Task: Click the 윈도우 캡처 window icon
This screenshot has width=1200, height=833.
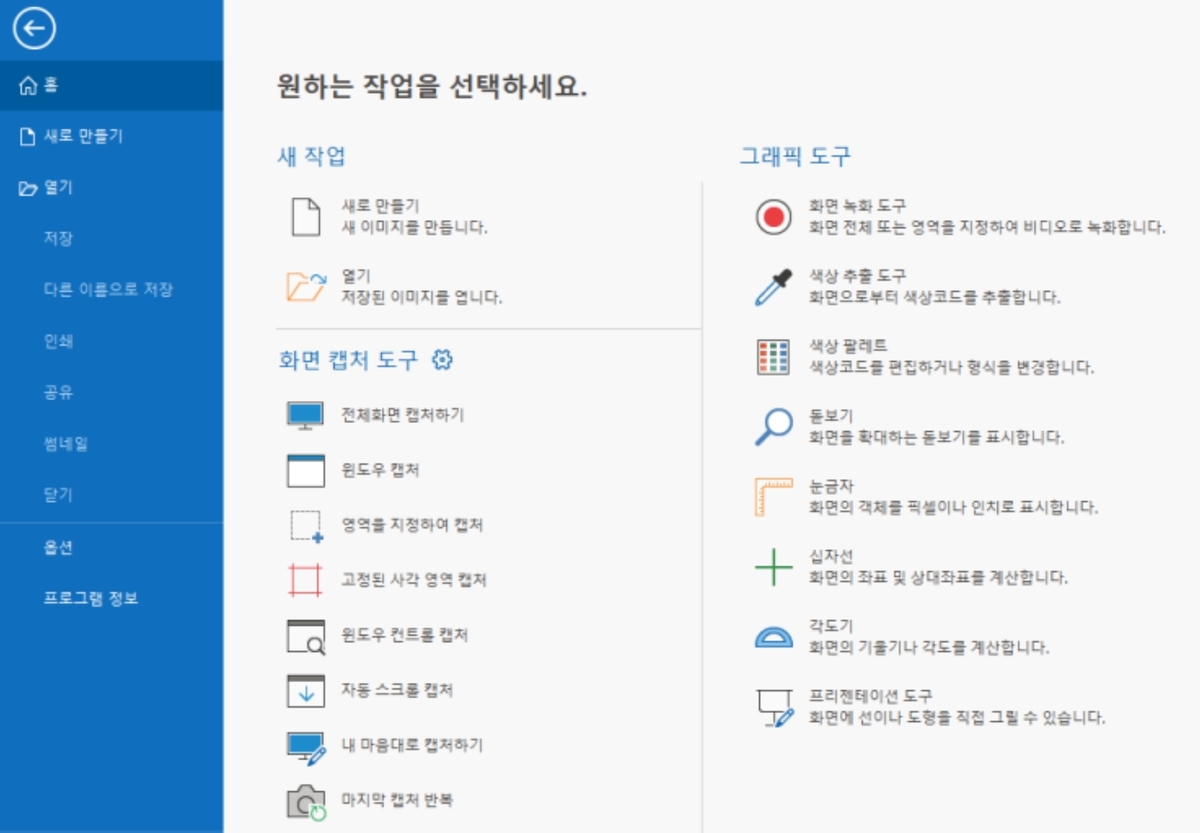Action: (306, 470)
